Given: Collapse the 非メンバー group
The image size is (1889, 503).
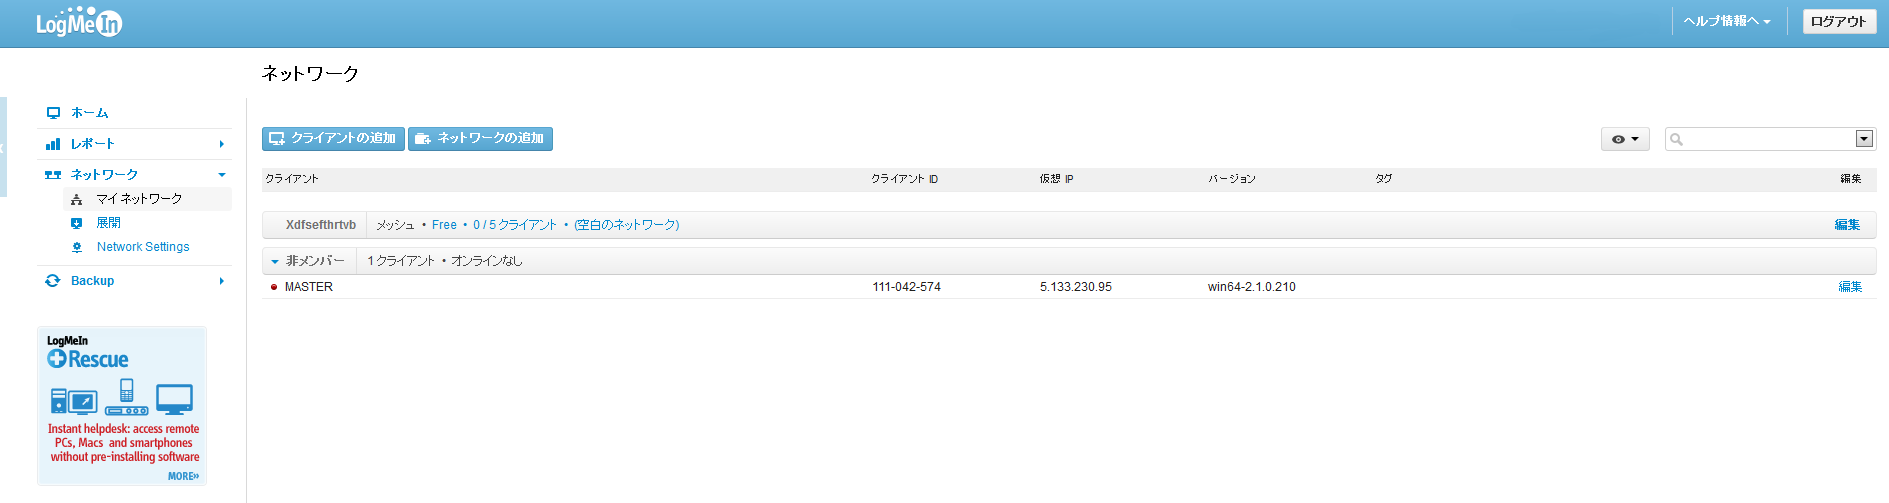Looking at the screenshot, I should click(x=275, y=261).
